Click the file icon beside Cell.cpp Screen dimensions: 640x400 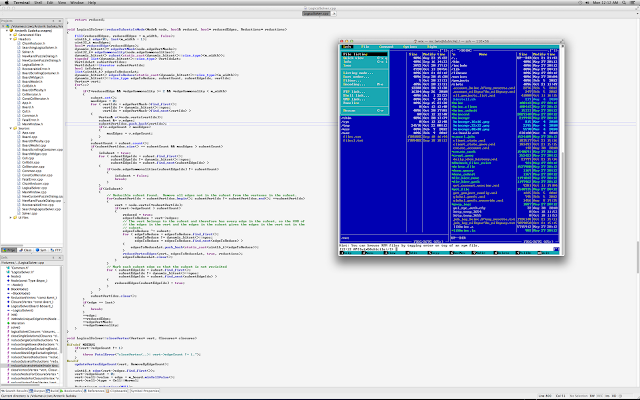(x=19, y=158)
